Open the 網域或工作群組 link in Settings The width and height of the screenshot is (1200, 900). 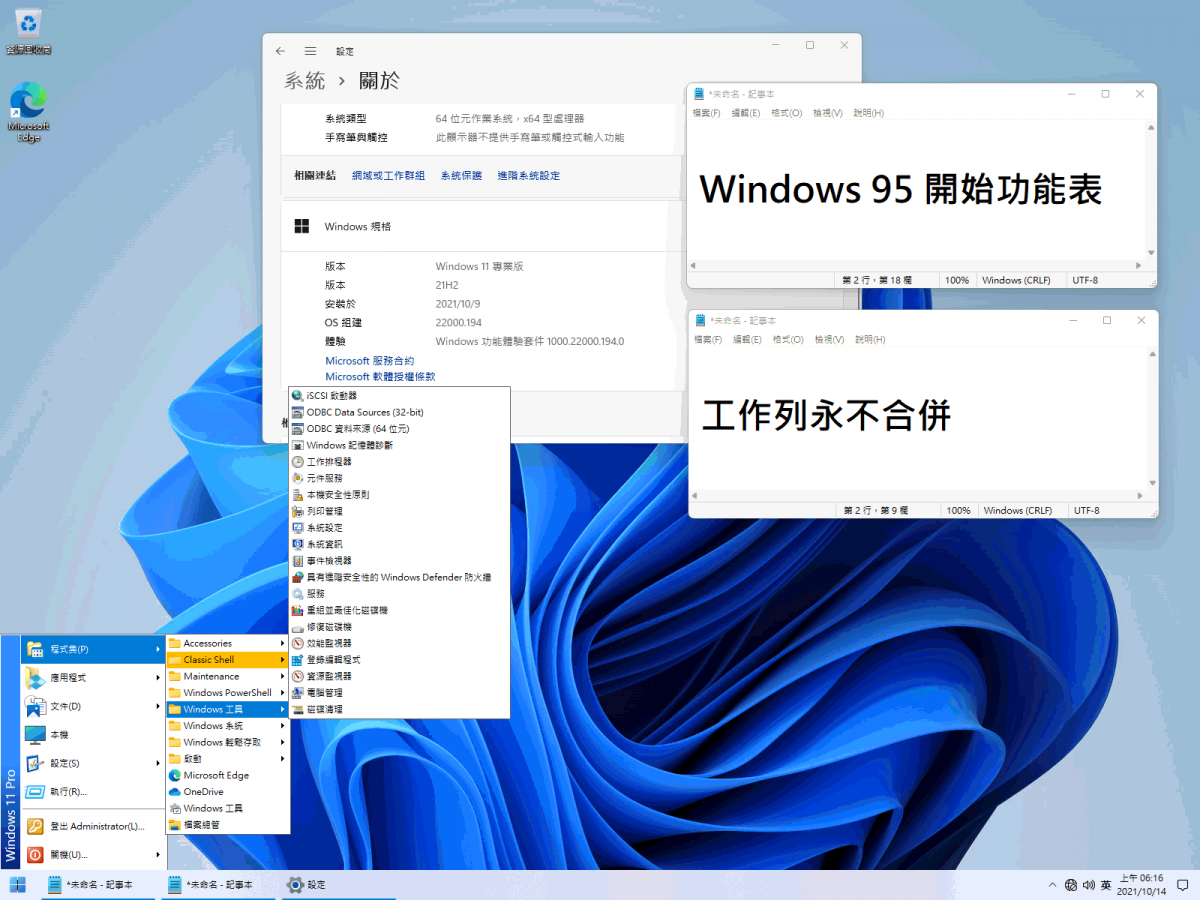point(388,175)
